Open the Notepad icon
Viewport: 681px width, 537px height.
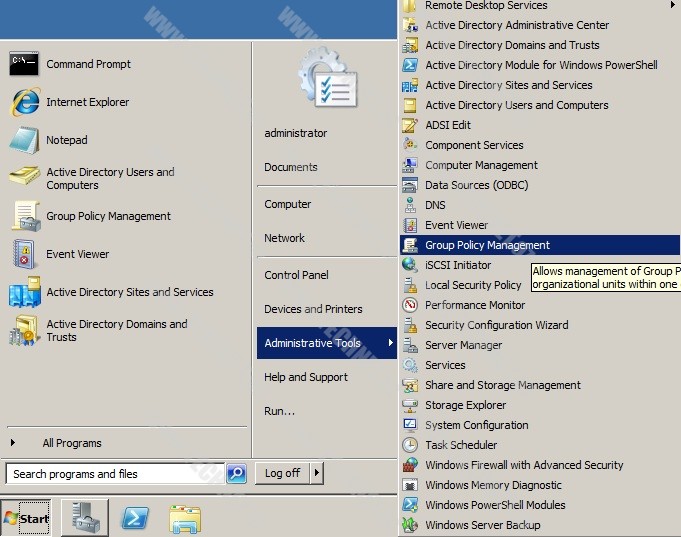point(24,140)
